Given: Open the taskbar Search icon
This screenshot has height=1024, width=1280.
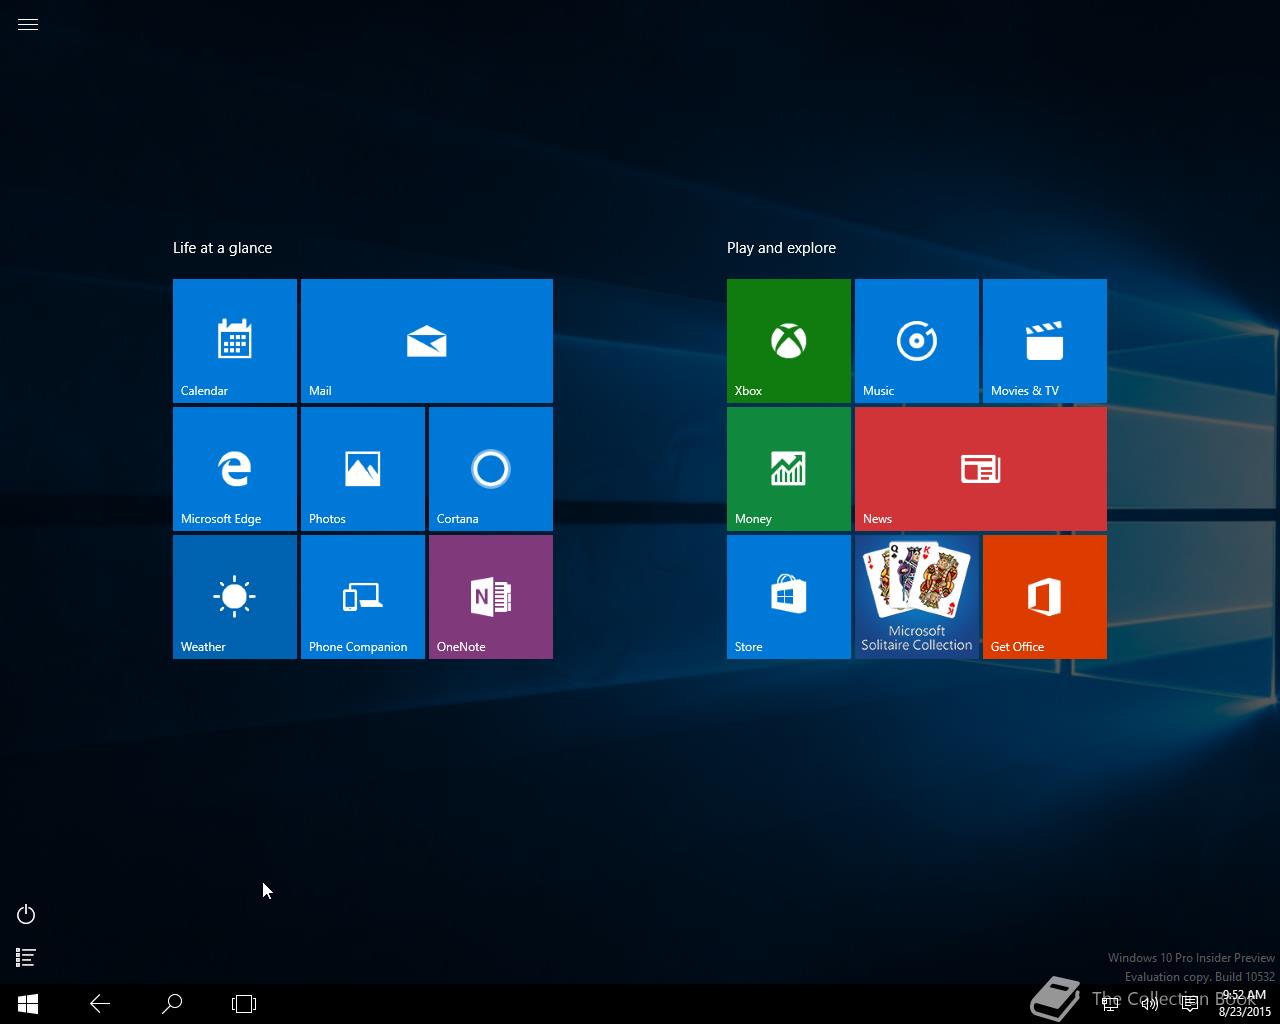Looking at the screenshot, I should [x=172, y=1004].
